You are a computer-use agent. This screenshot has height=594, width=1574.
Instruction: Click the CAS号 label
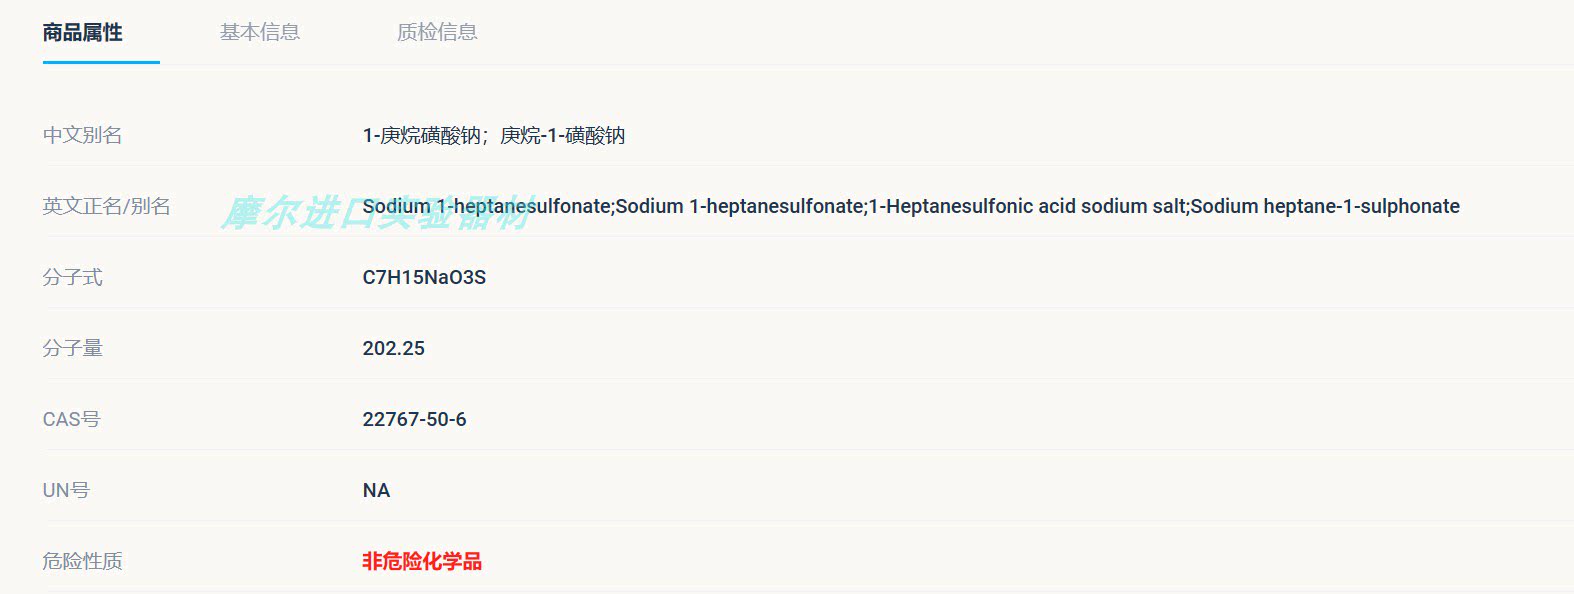point(71,419)
